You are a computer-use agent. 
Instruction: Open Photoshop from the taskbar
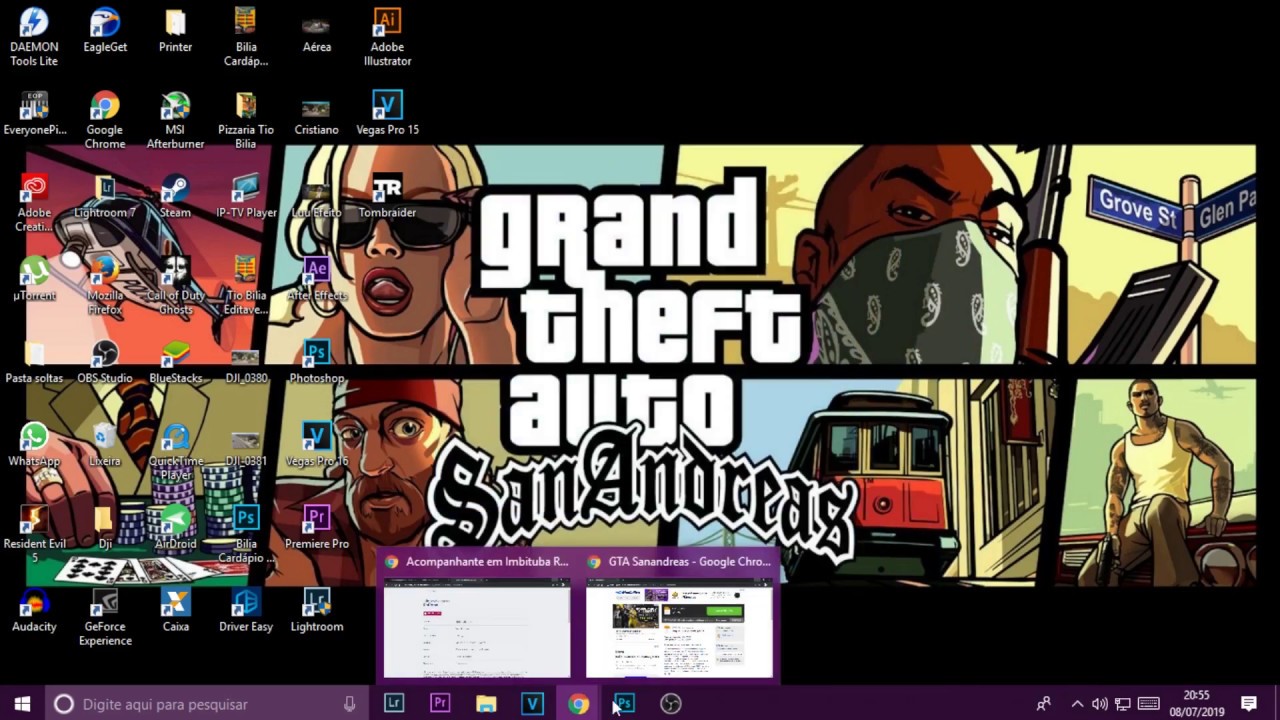pos(624,704)
